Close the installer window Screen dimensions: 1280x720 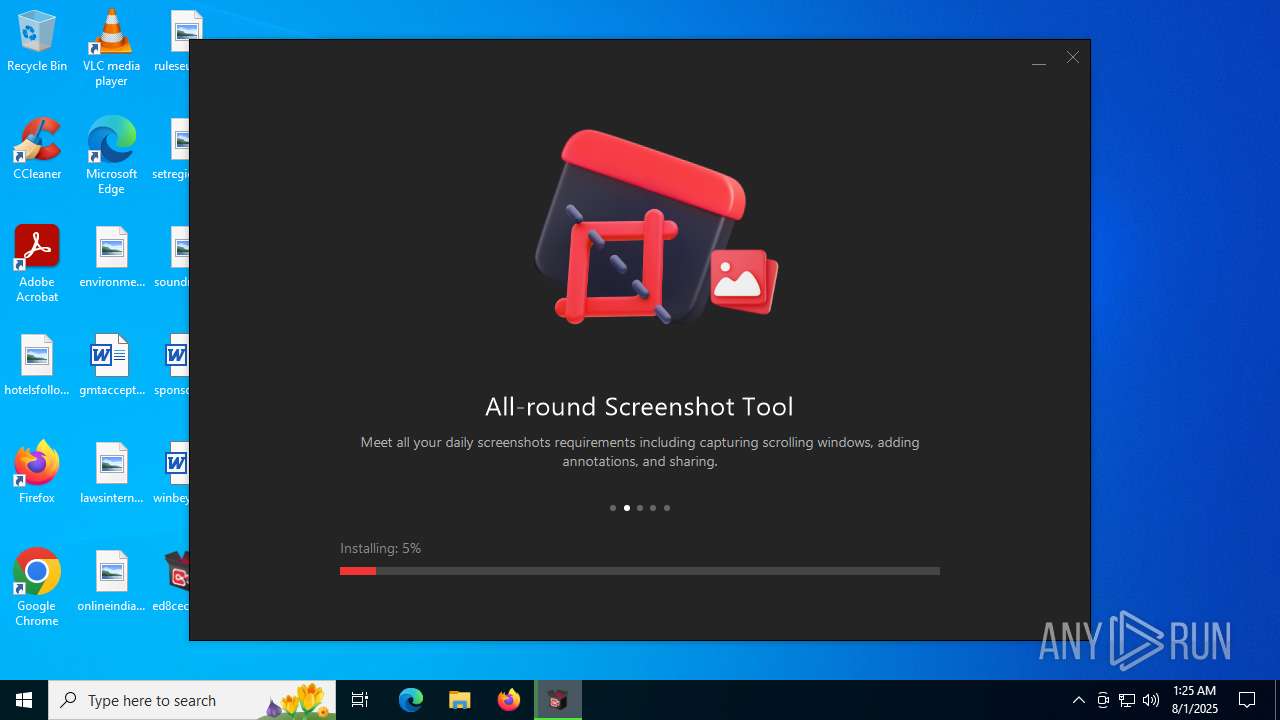tap(1073, 58)
